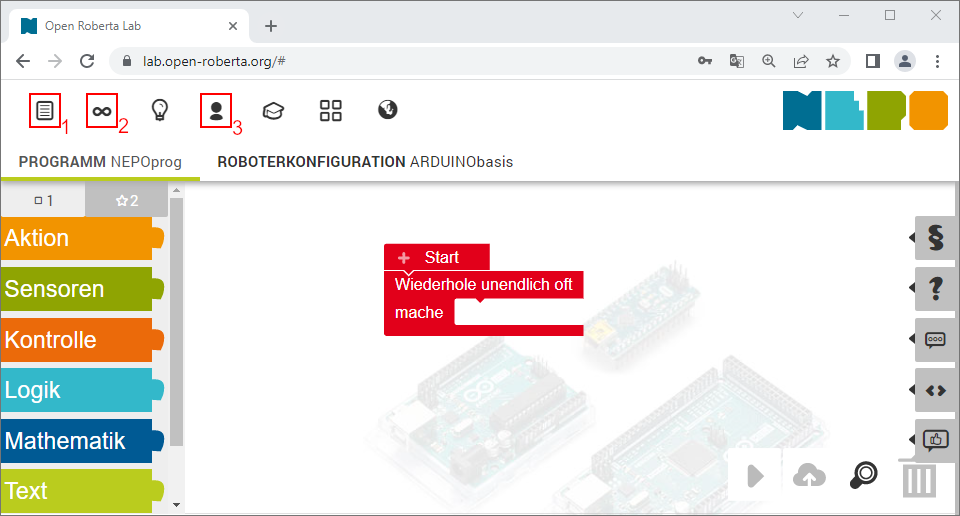Open the Sensoren block category
Image resolution: width=960 pixels, height=516 pixels.
point(82,289)
